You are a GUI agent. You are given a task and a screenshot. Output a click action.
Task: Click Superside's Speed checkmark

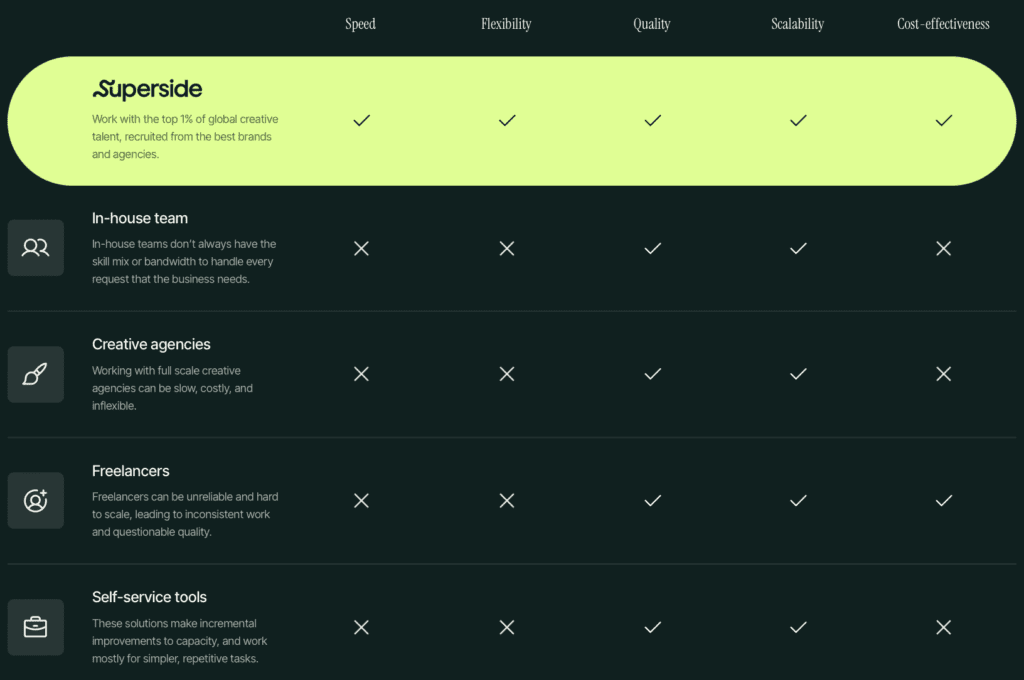(361, 120)
